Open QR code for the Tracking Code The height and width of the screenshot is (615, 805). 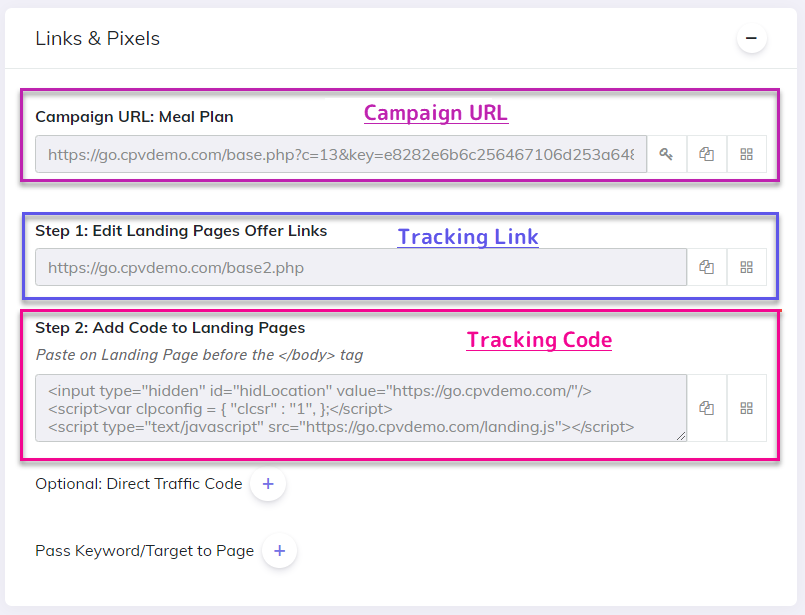point(746,408)
